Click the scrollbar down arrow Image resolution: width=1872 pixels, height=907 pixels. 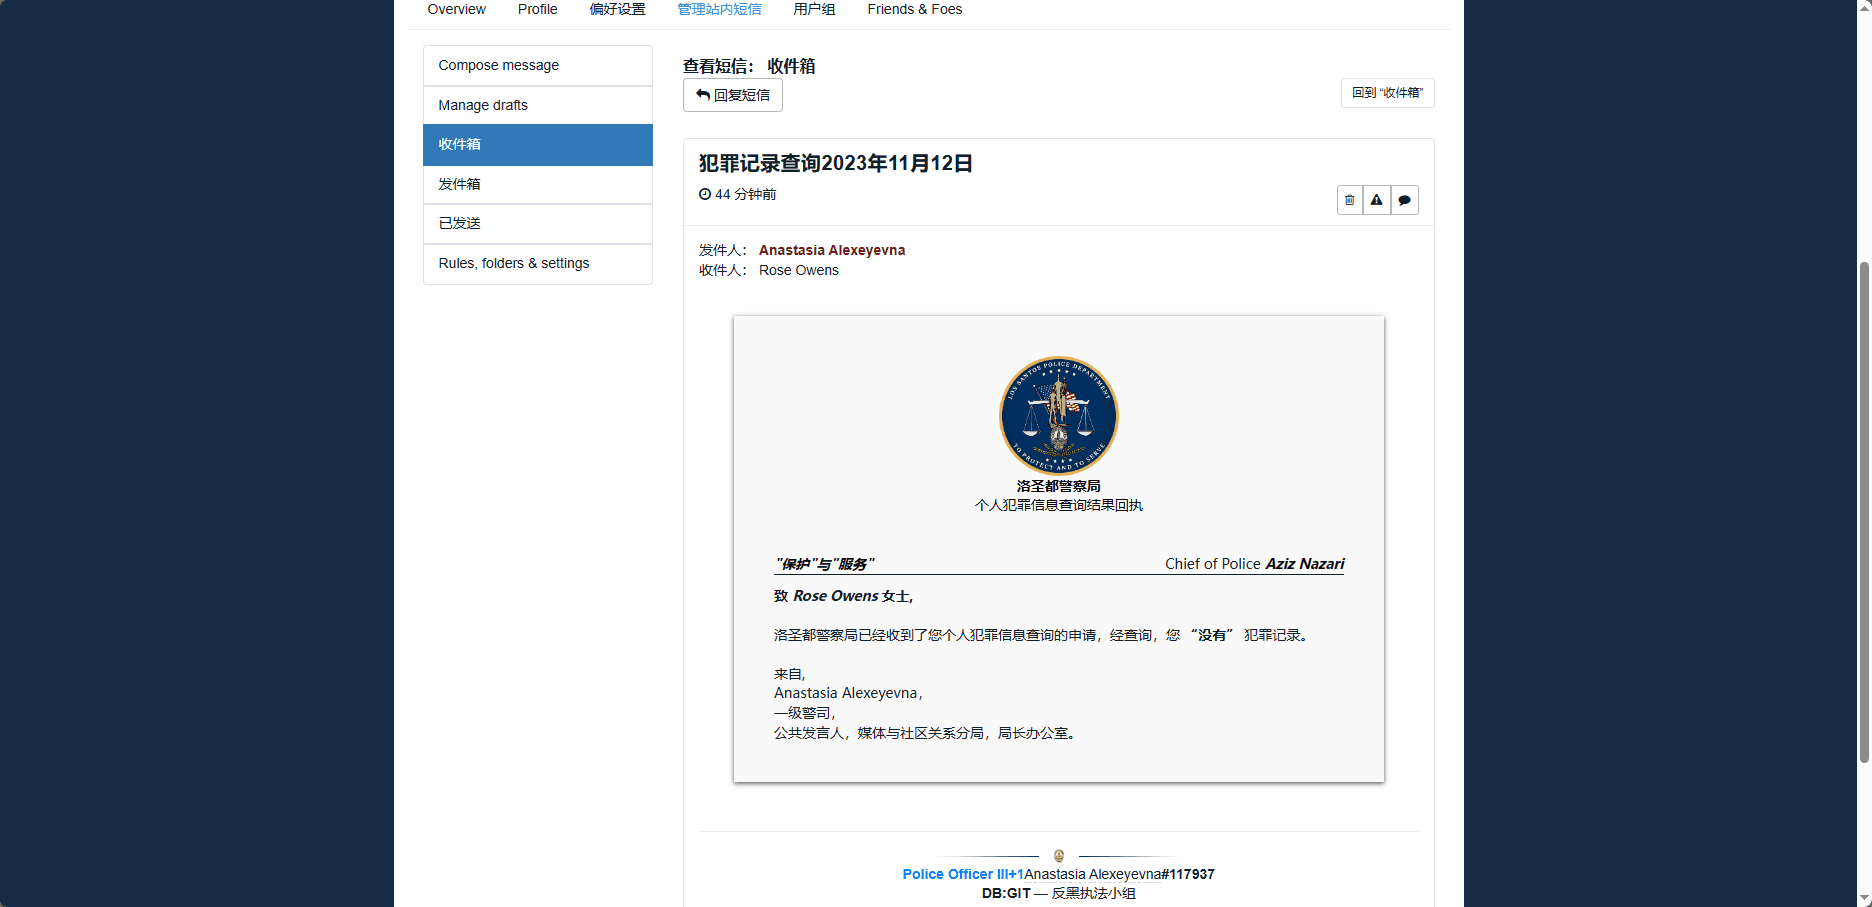click(1863, 898)
